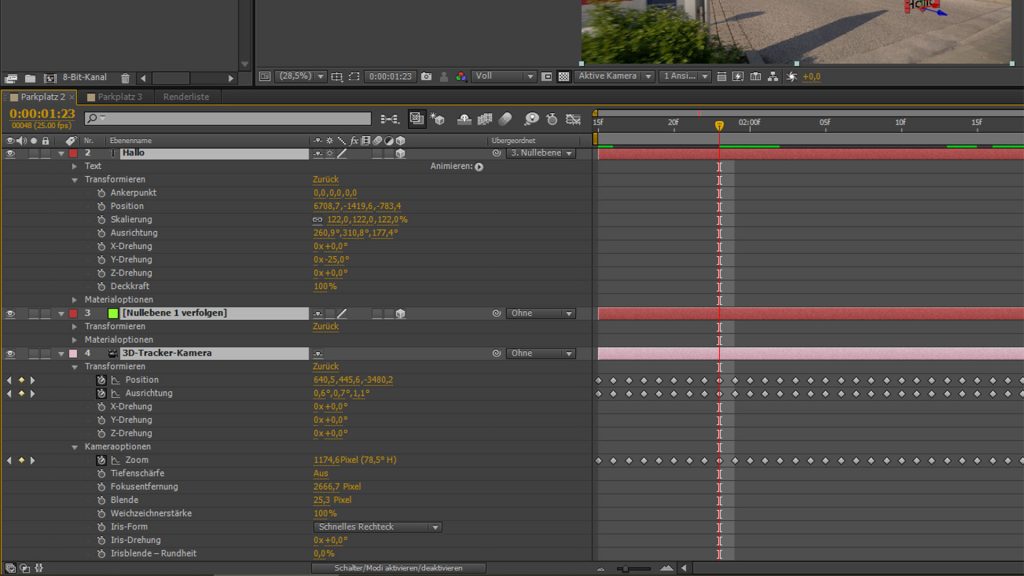Hide the Hallo text layer

(9, 154)
